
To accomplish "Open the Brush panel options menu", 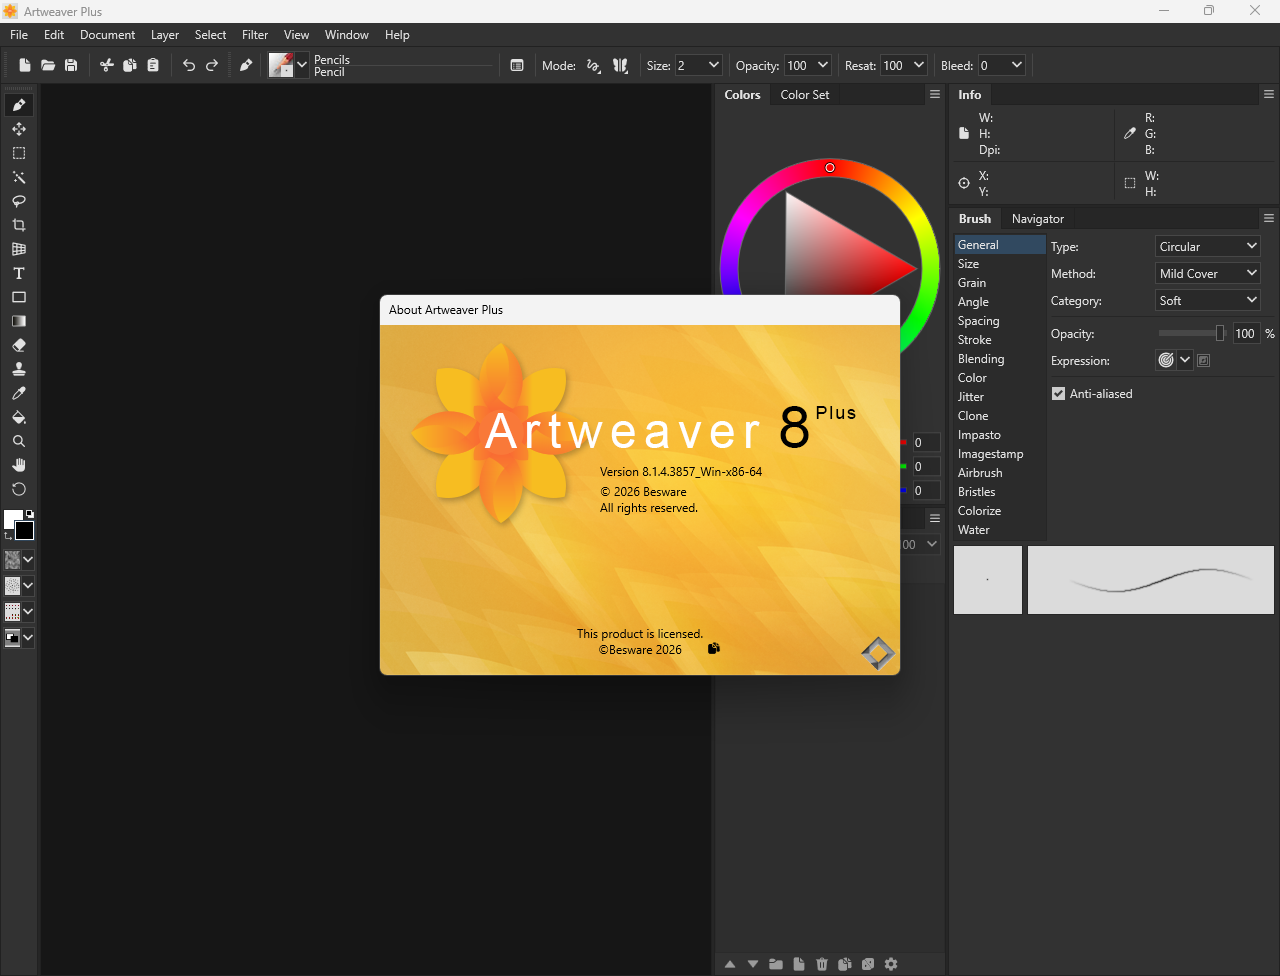I will [1269, 218].
